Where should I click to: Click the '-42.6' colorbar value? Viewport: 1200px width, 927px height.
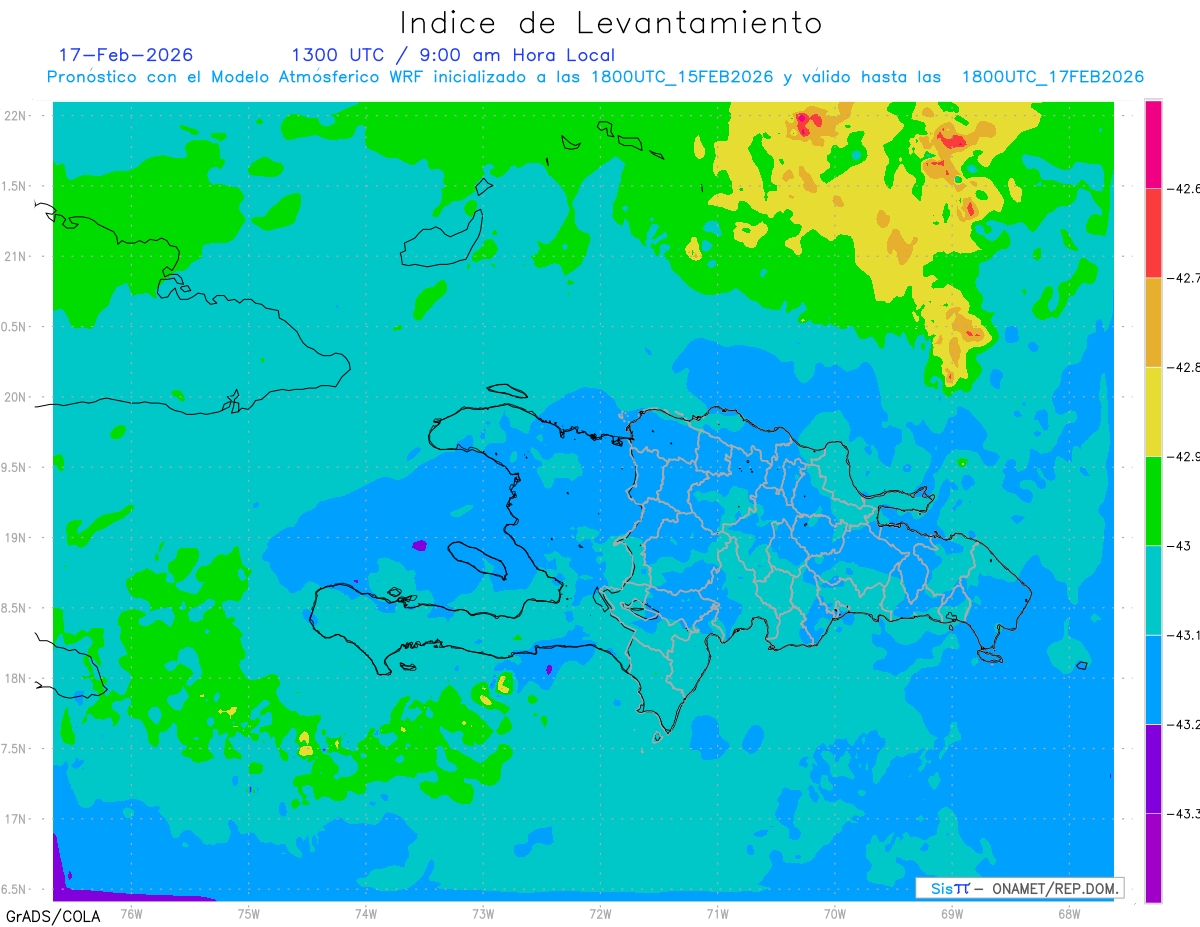(1182, 188)
